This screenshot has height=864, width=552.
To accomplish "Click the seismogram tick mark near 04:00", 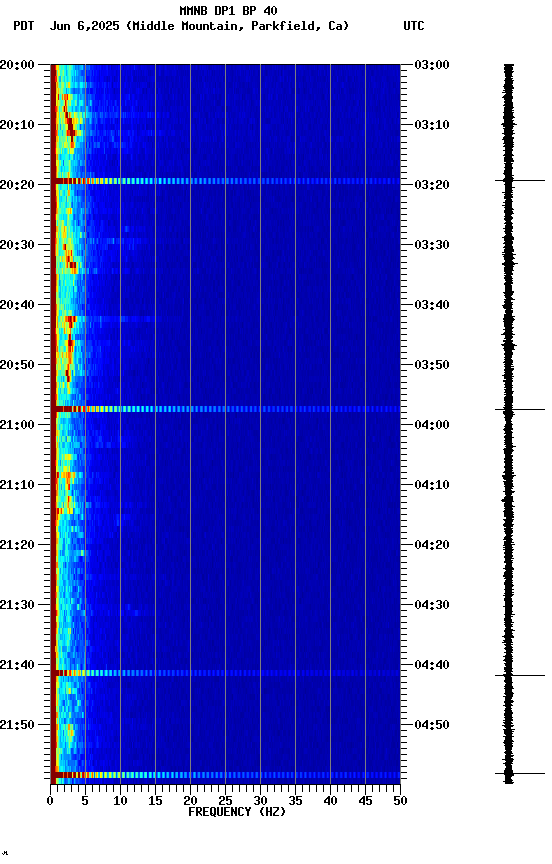I will coord(519,409).
